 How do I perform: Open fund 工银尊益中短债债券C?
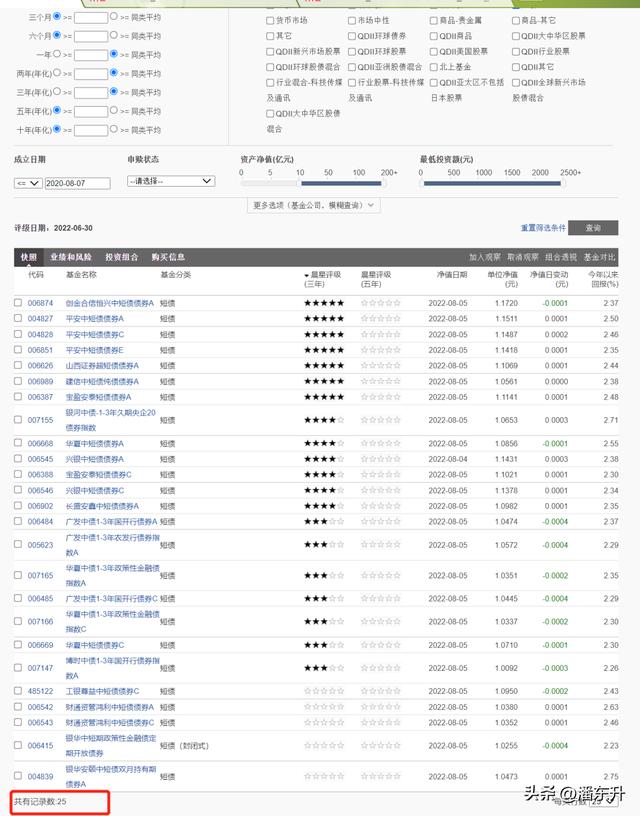click(x=103, y=691)
